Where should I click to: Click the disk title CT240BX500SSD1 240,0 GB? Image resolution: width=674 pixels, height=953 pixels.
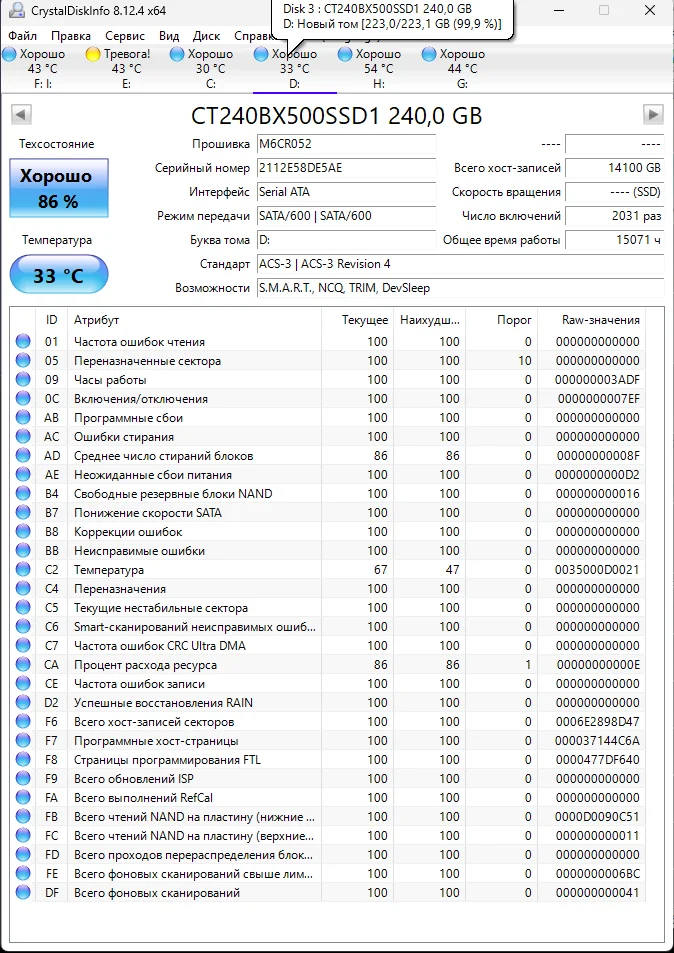pyautogui.click(x=337, y=115)
